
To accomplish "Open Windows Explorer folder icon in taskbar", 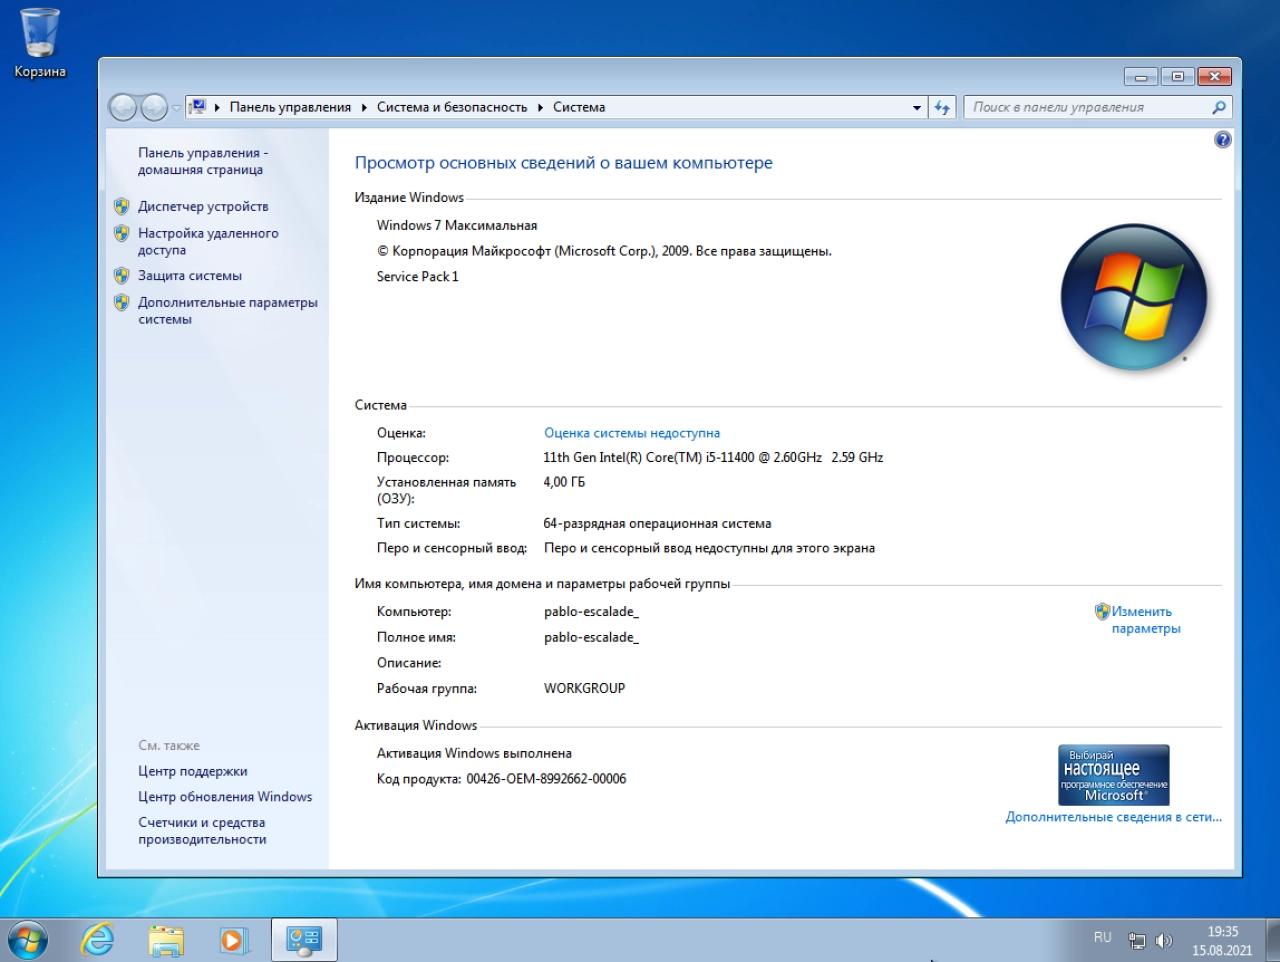I will (166, 940).
